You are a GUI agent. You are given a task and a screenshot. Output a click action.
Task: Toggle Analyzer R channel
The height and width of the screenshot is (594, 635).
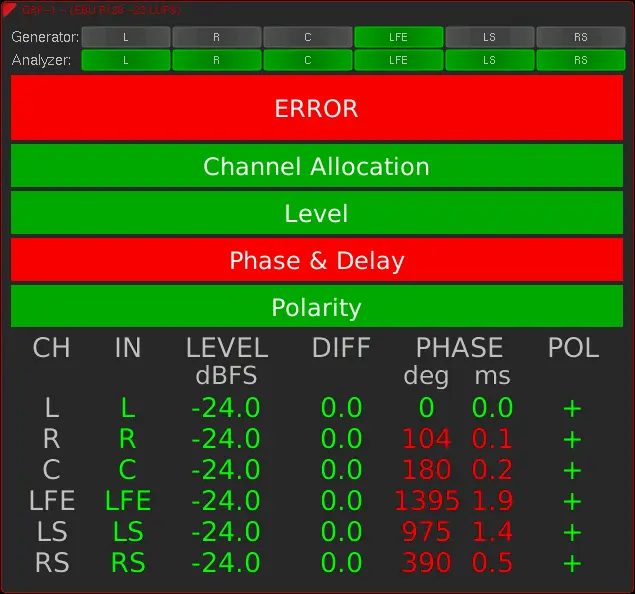217,60
